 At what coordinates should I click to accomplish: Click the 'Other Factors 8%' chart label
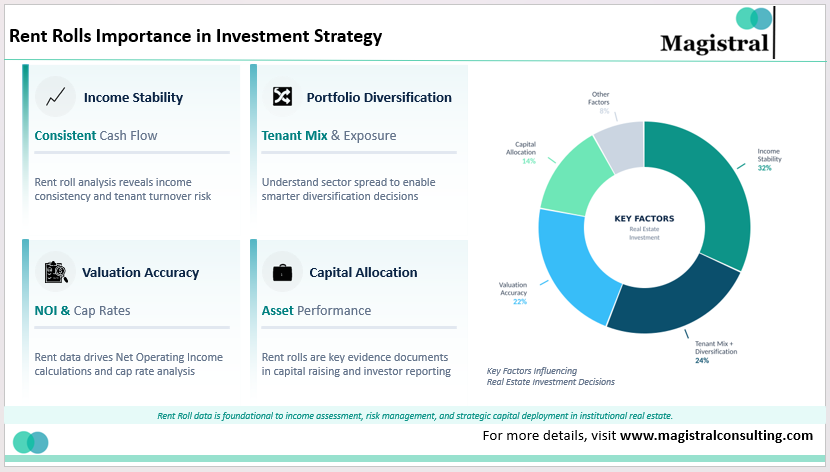point(599,103)
